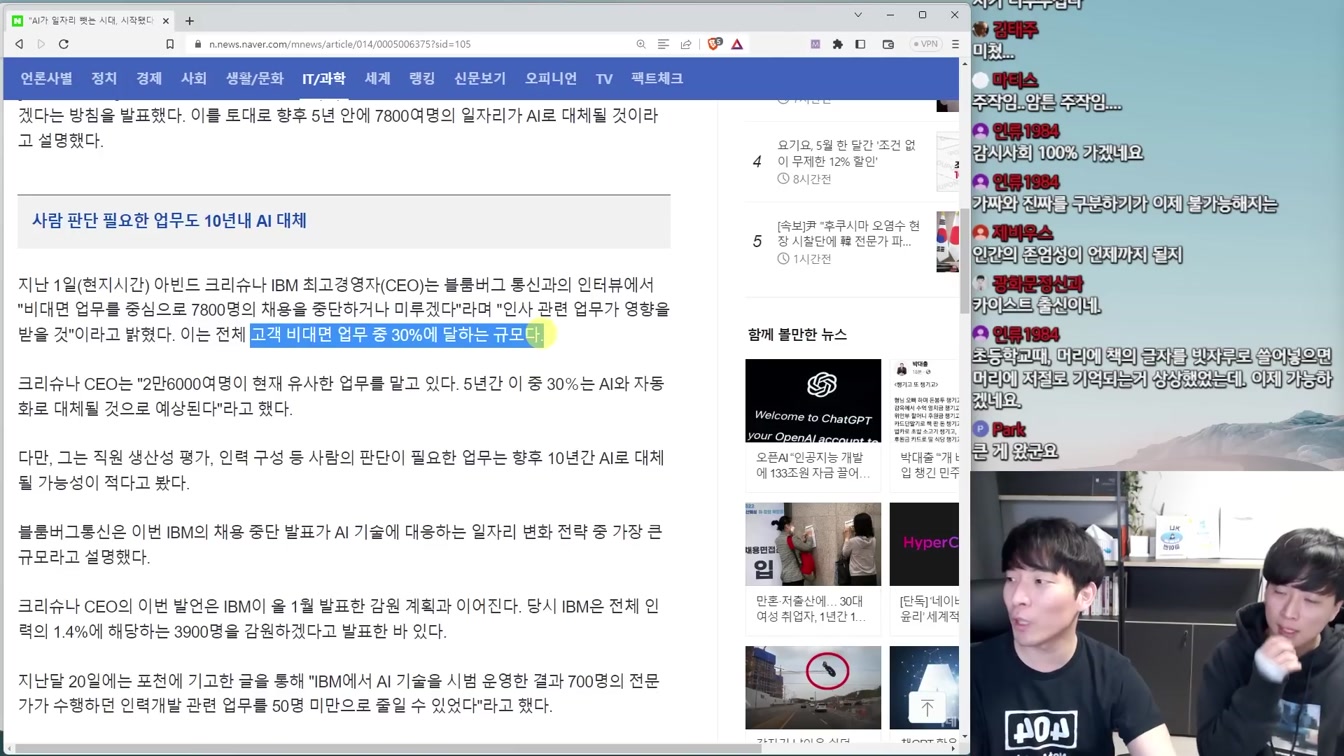Open the 언론사별 menu
Screen dimensions: 1344x756
[46, 78]
